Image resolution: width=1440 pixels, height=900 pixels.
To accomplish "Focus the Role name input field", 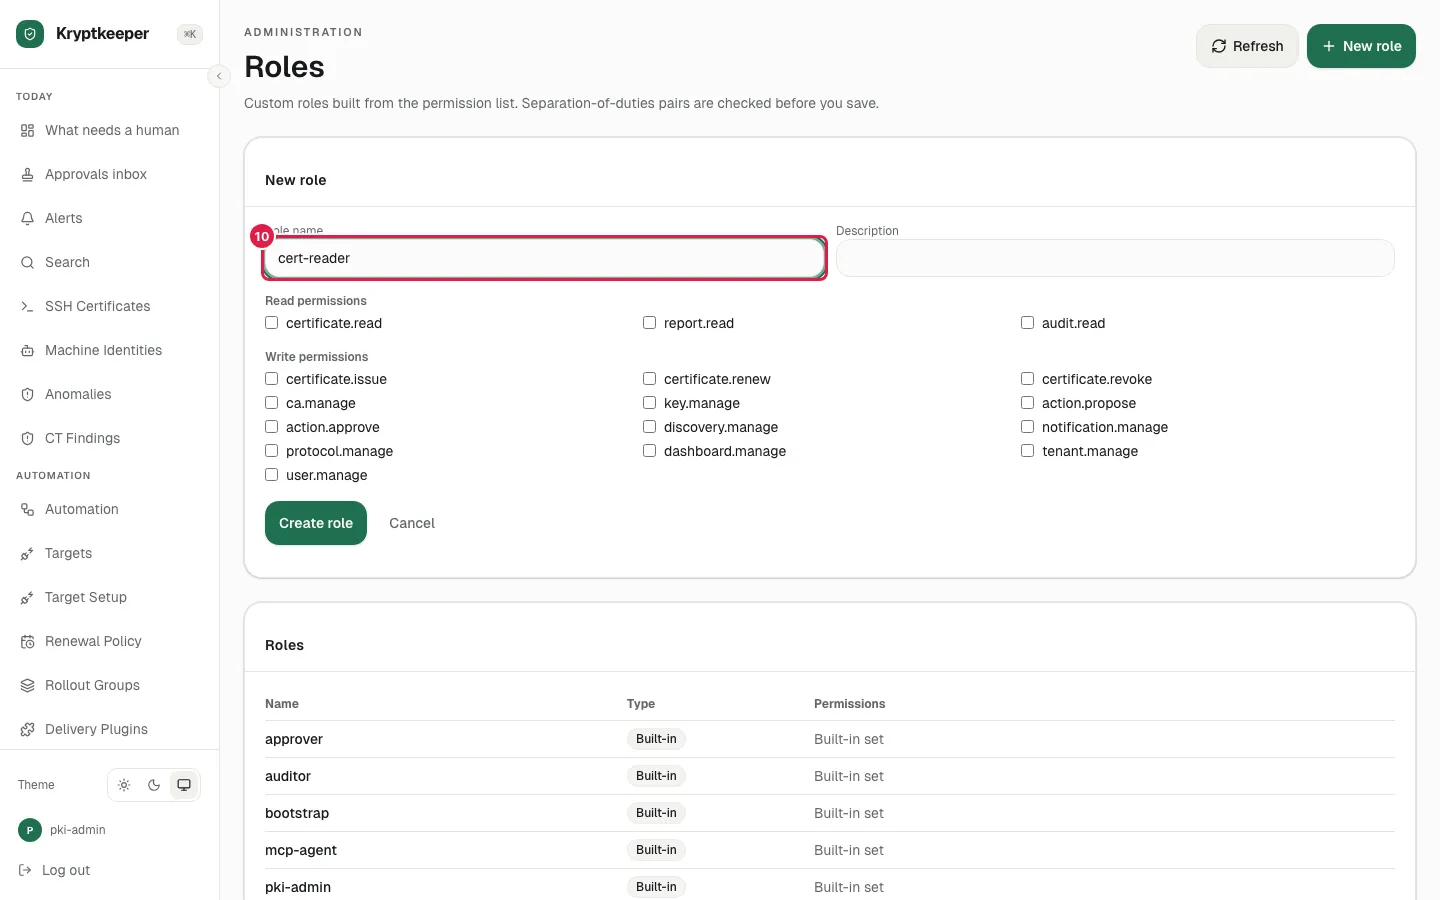I will pos(545,258).
